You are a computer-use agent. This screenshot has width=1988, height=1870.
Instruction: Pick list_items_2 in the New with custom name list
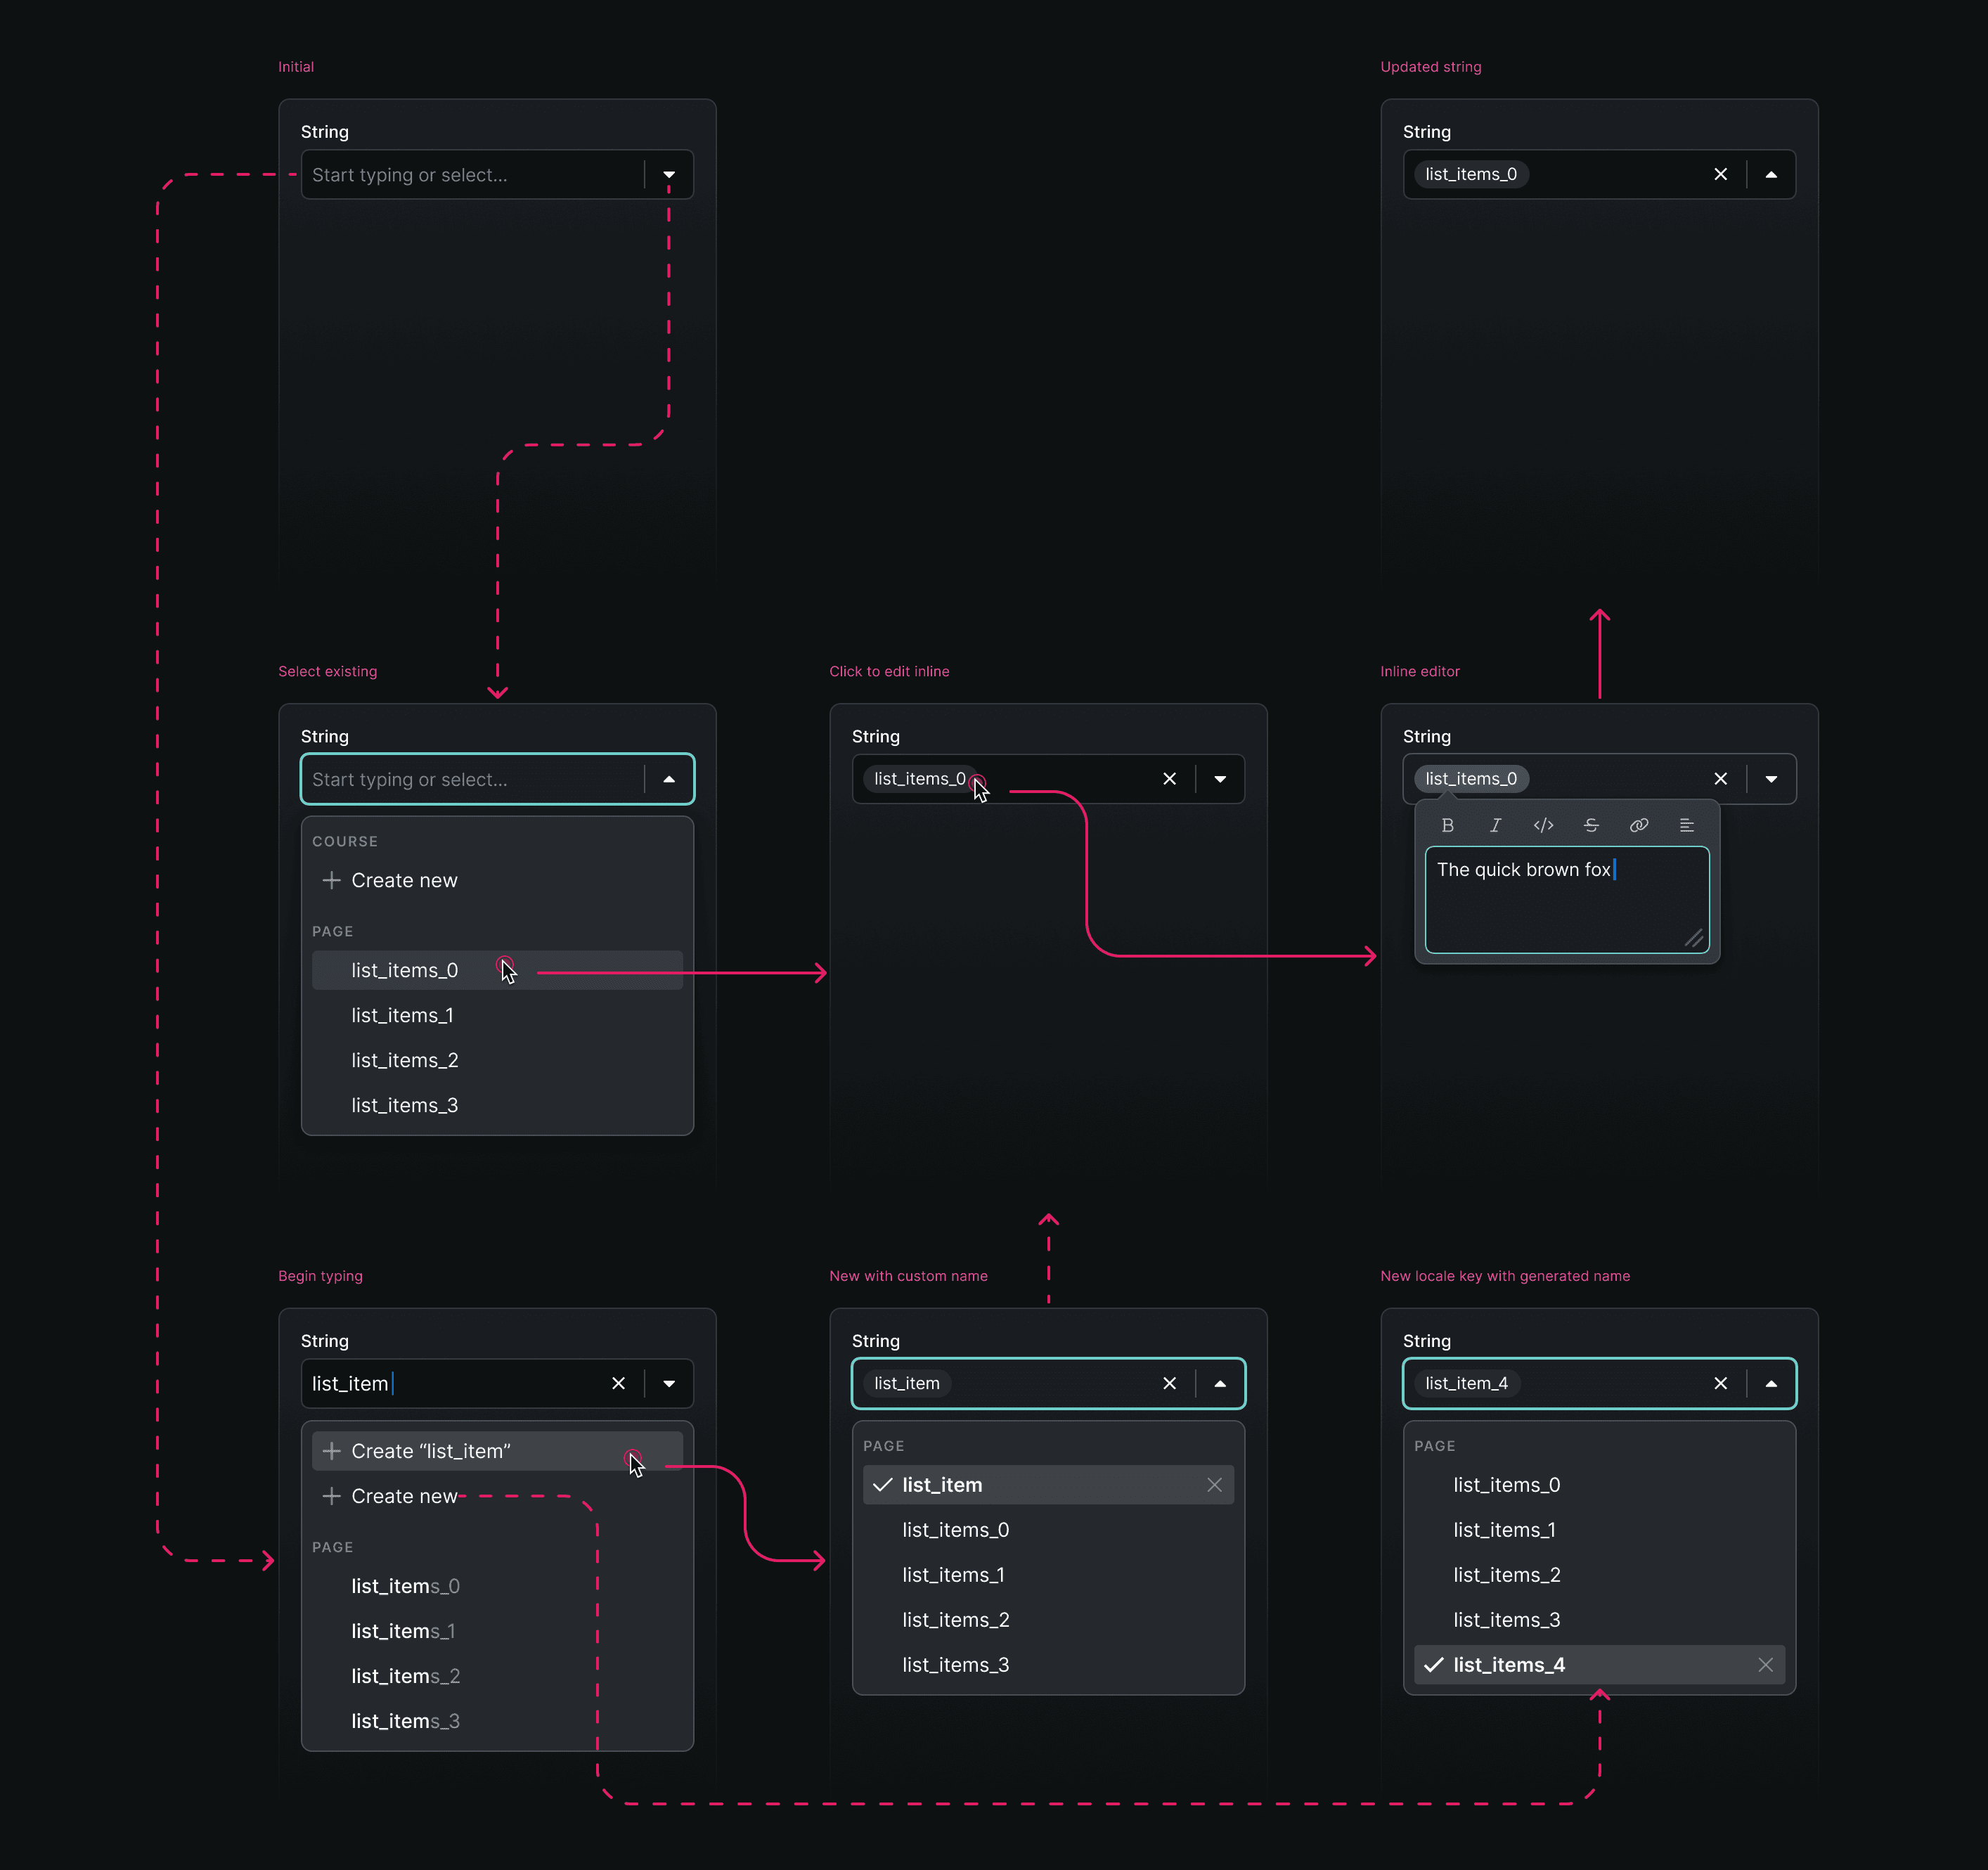coord(1048,1620)
